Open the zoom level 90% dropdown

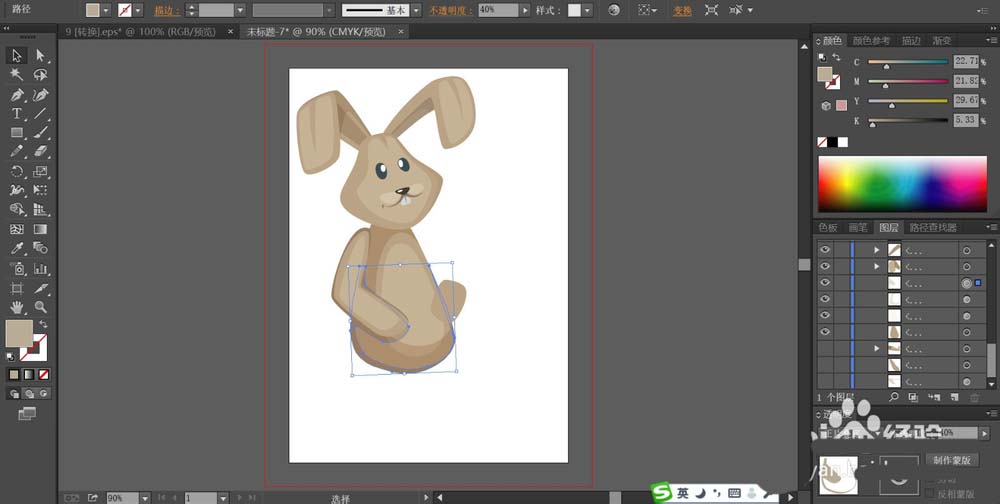(x=145, y=497)
